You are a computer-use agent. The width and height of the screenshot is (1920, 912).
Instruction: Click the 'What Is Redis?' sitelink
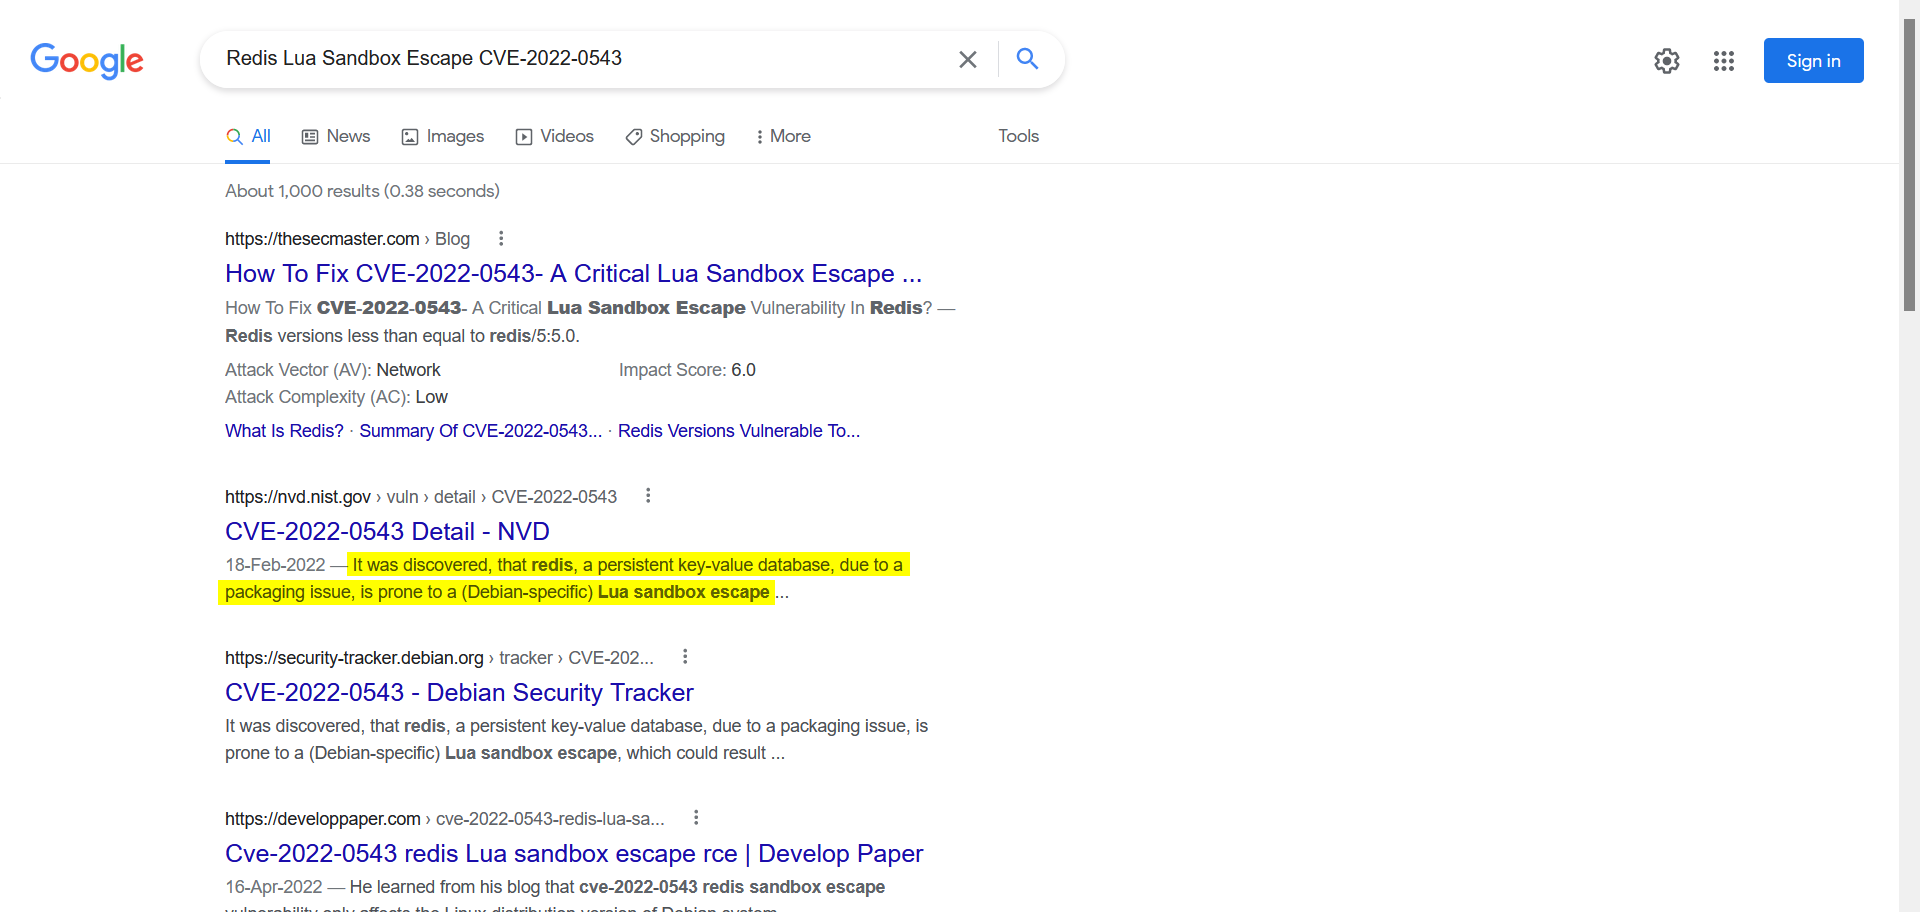284,431
